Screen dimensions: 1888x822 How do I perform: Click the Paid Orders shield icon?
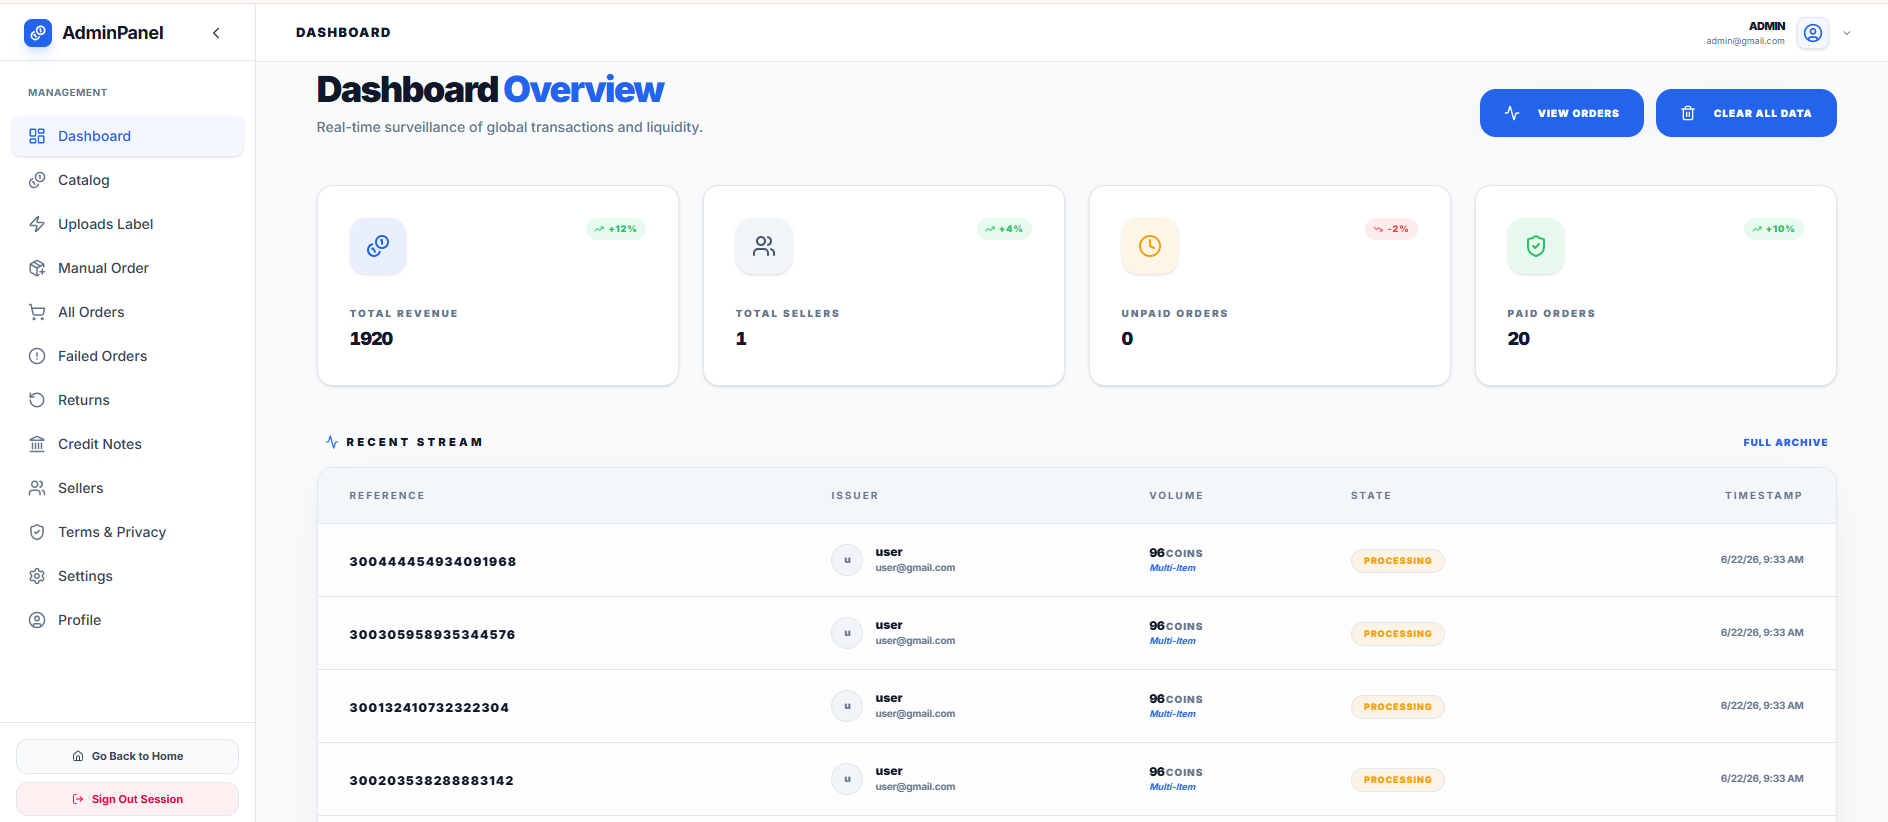(1536, 246)
